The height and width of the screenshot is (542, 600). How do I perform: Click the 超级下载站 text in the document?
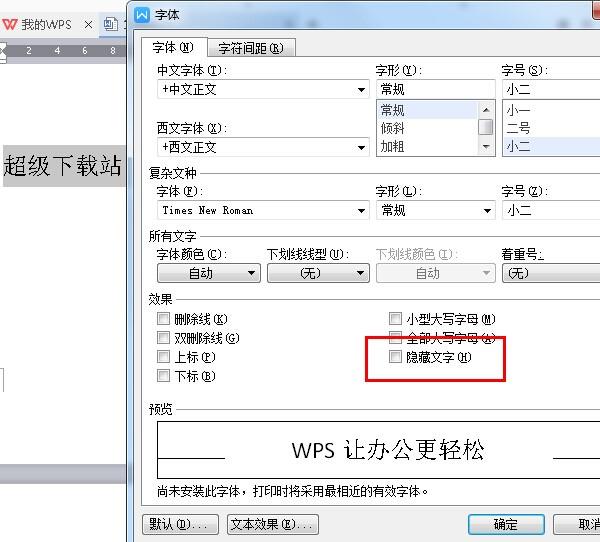click(62, 166)
